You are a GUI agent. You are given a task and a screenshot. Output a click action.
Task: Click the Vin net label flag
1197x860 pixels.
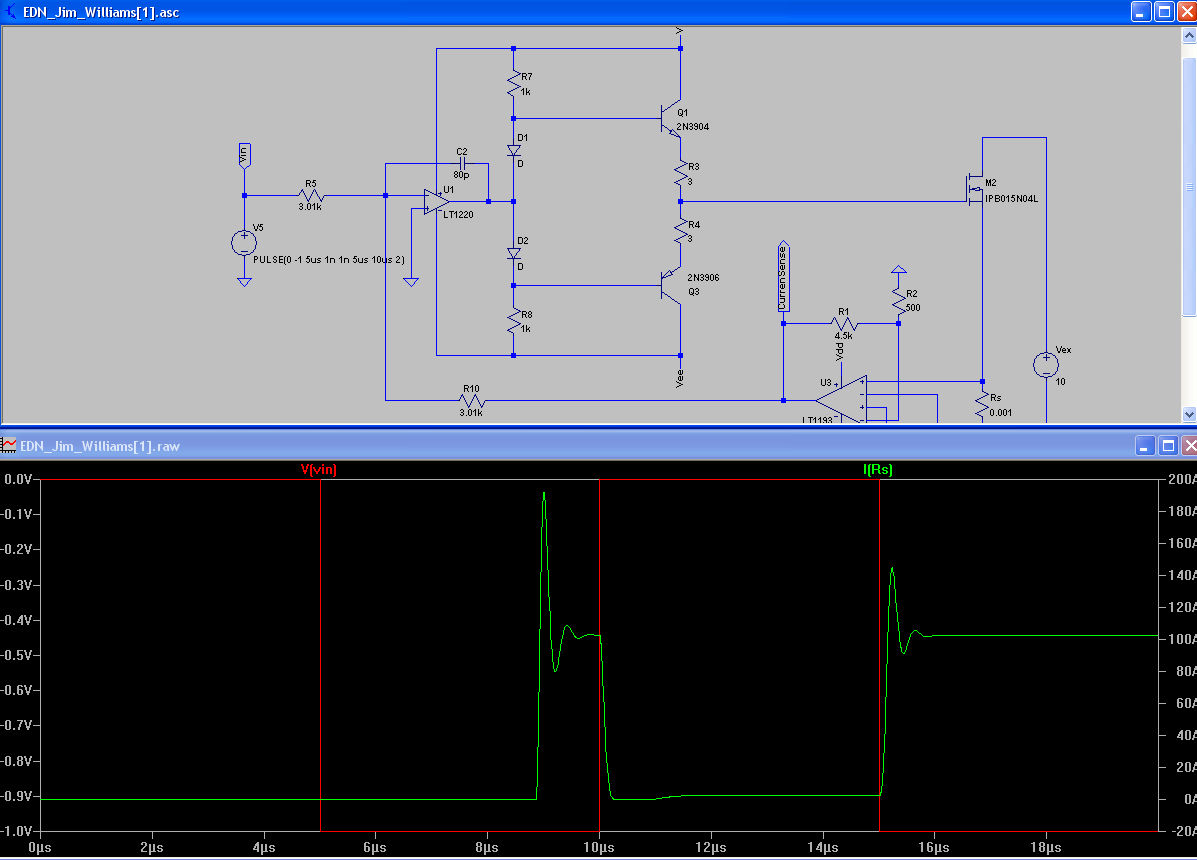244,156
